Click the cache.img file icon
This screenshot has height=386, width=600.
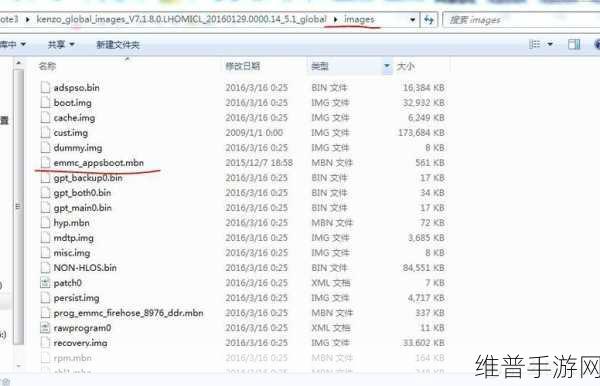click(45, 117)
